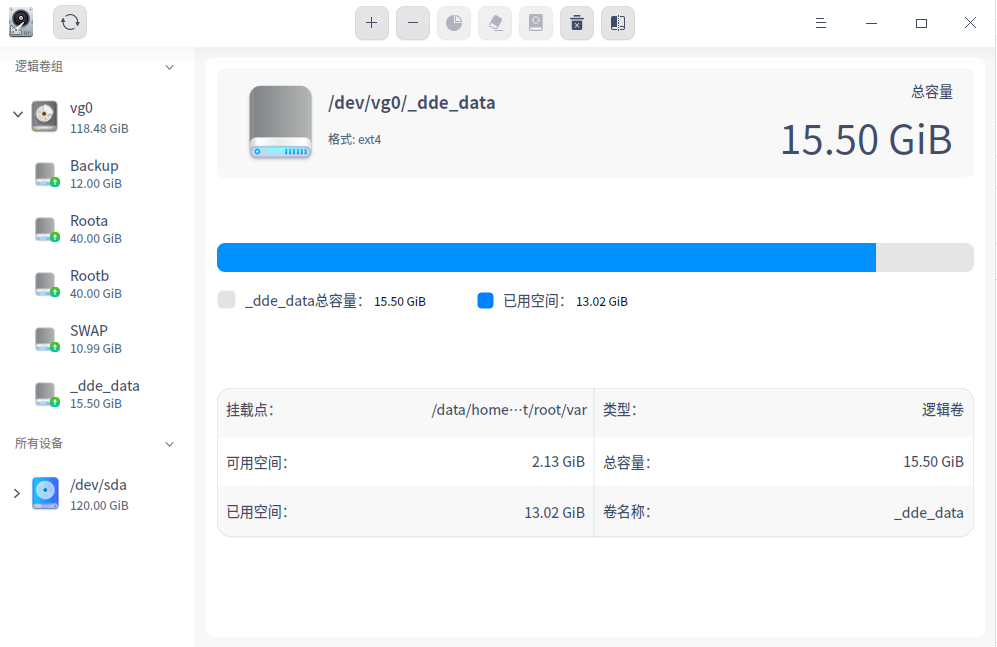The image size is (997, 647).
Task: Click the trash delete volume icon
Action: [577, 24]
